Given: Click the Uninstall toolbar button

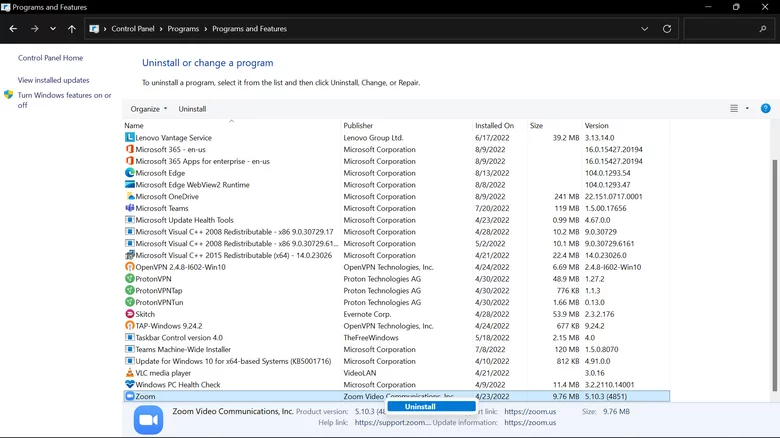Looking at the screenshot, I should 192,109.
